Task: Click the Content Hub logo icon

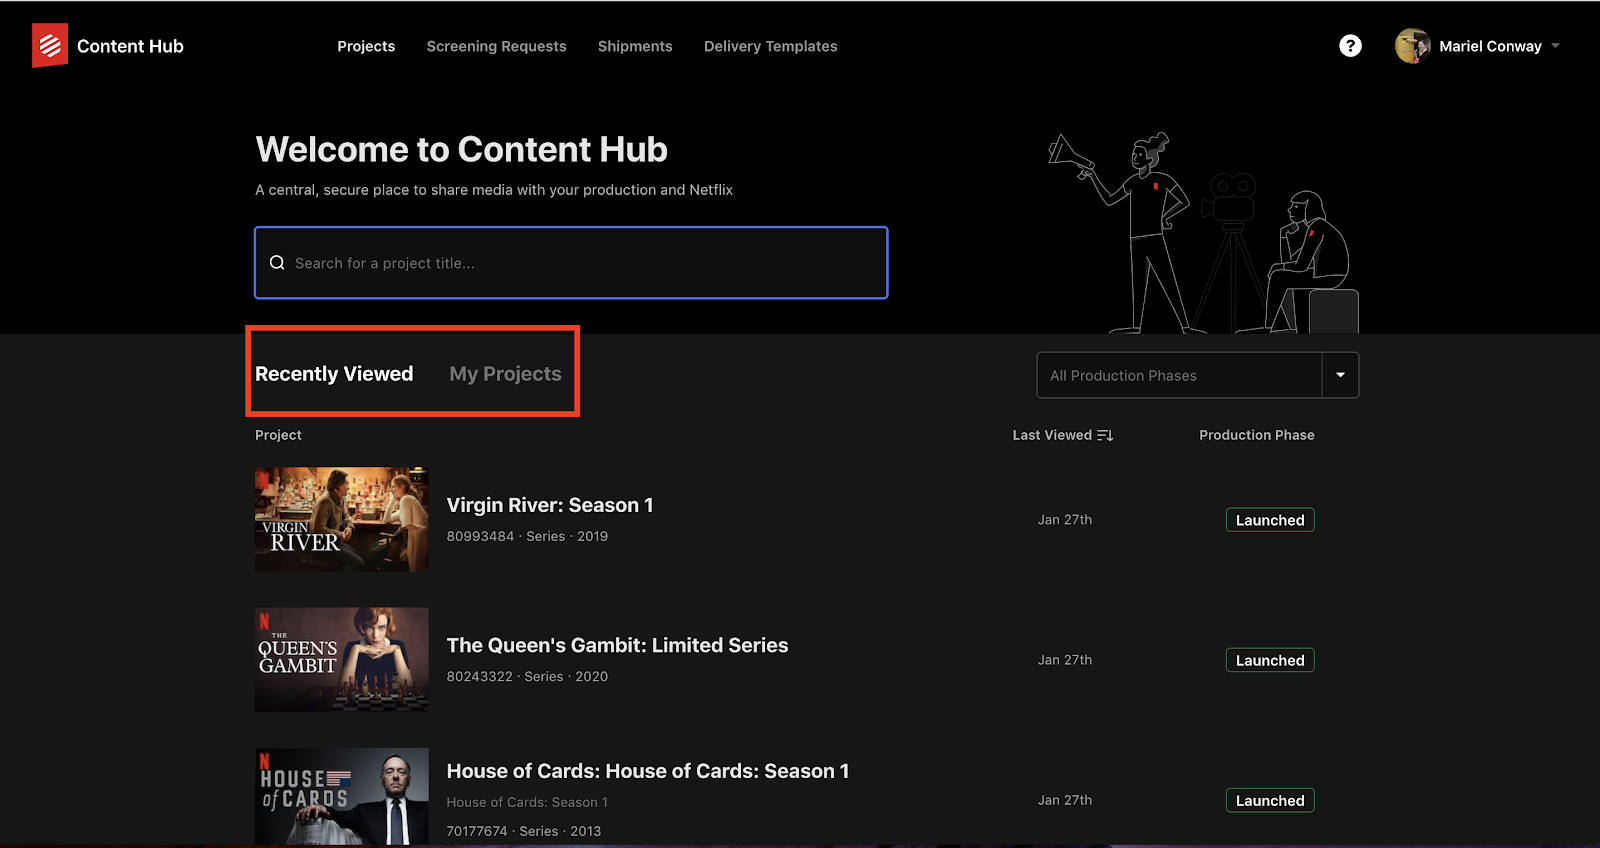Action: pos(50,45)
